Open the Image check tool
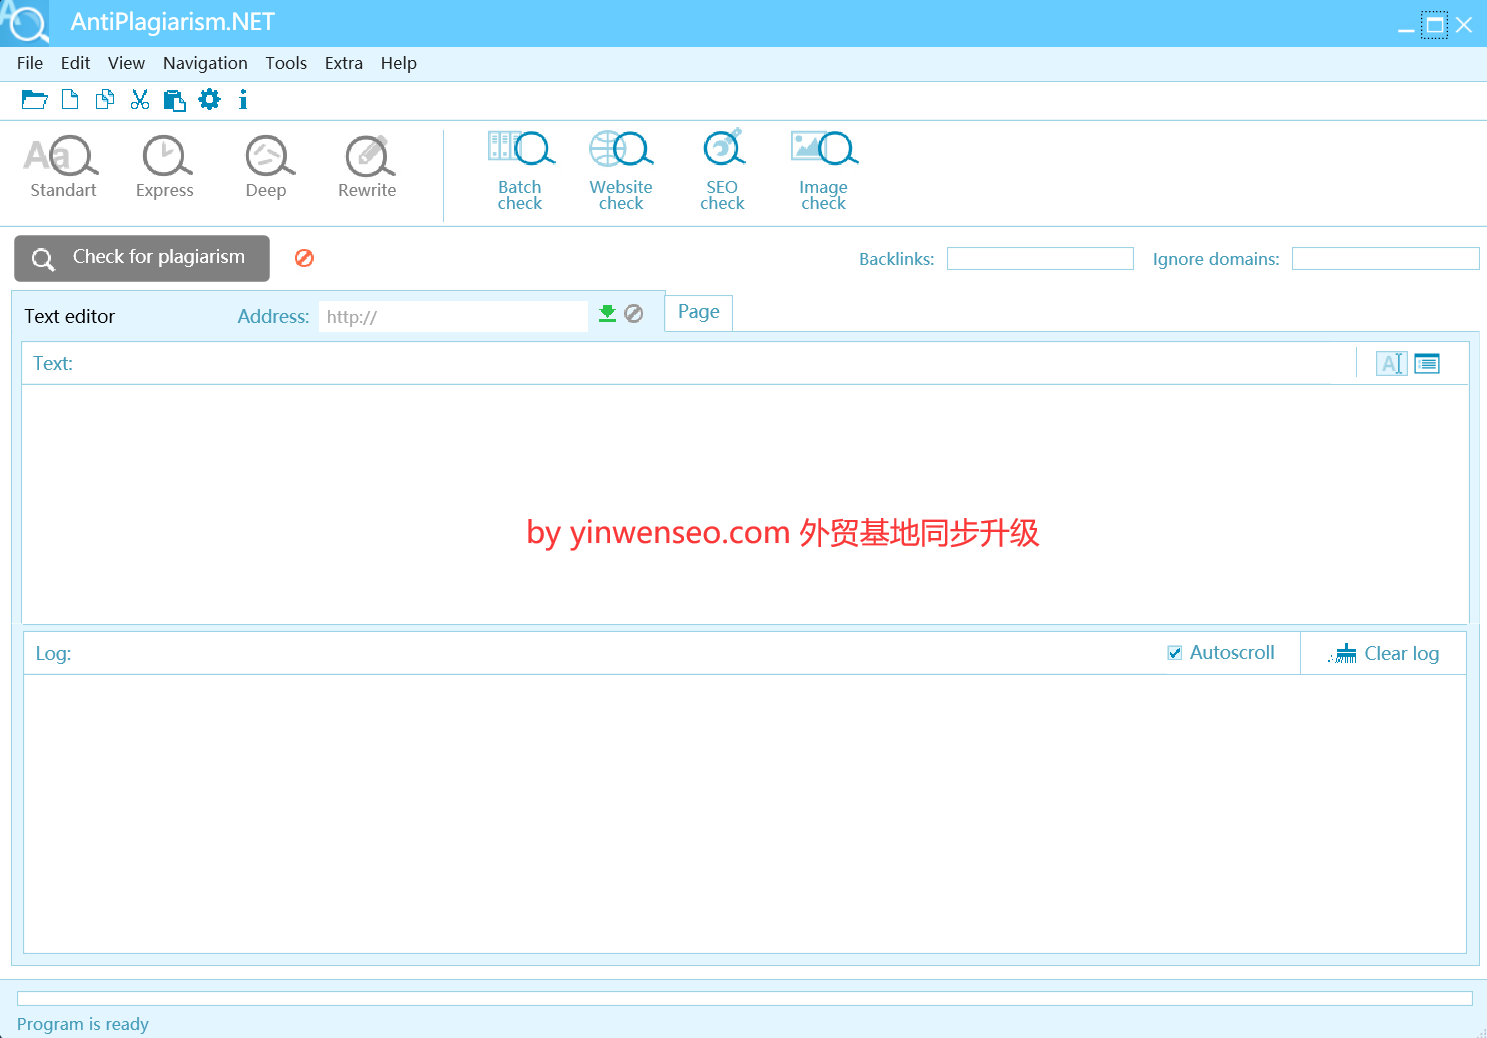 pyautogui.click(x=823, y=170)
